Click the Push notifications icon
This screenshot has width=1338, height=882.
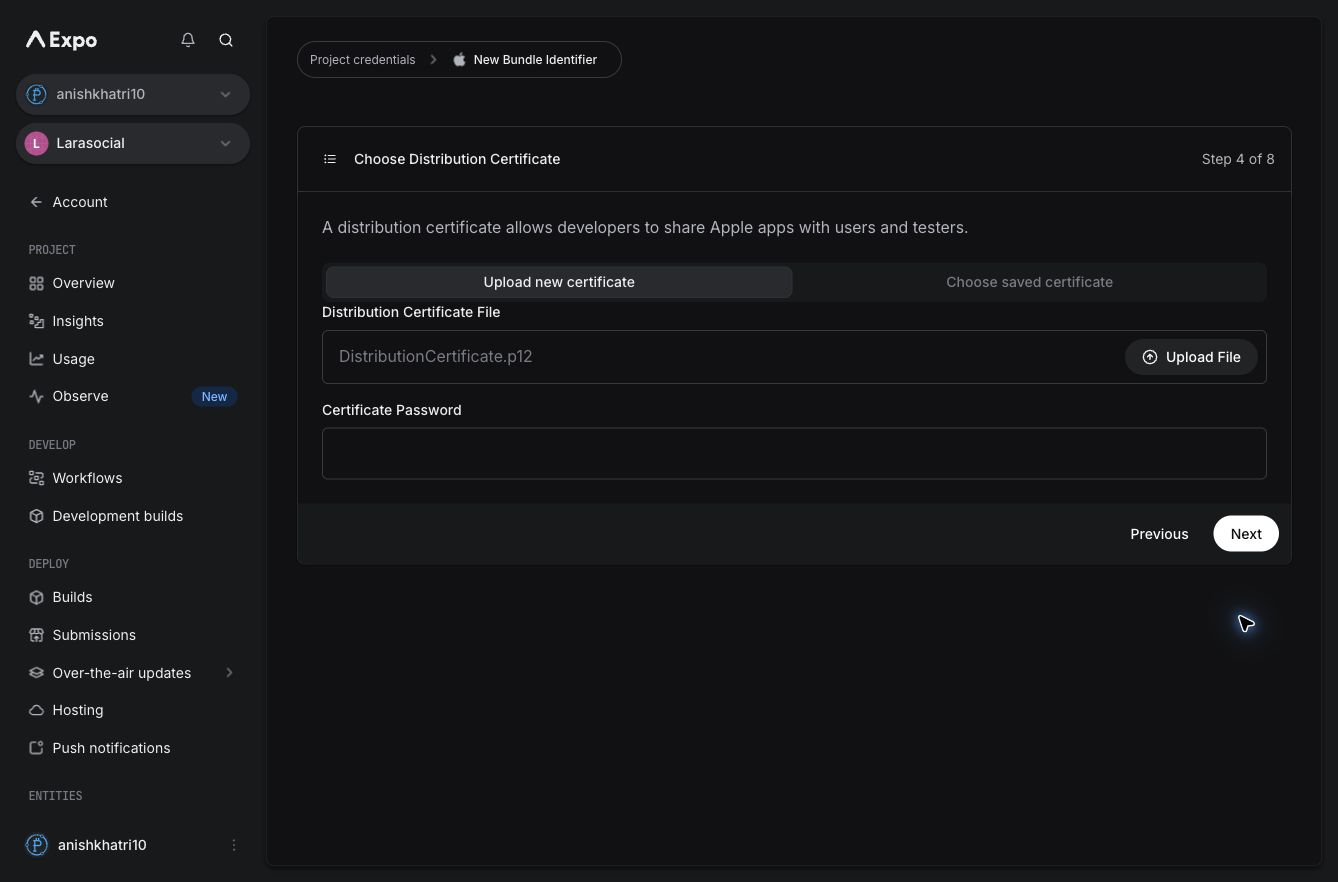(x=36, y=748)
